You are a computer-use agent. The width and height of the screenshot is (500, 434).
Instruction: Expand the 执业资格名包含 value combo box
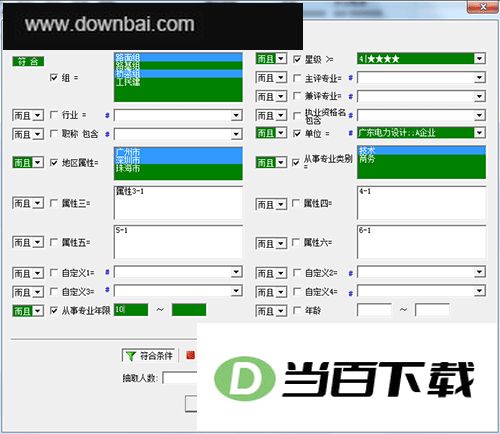point(479,115)
